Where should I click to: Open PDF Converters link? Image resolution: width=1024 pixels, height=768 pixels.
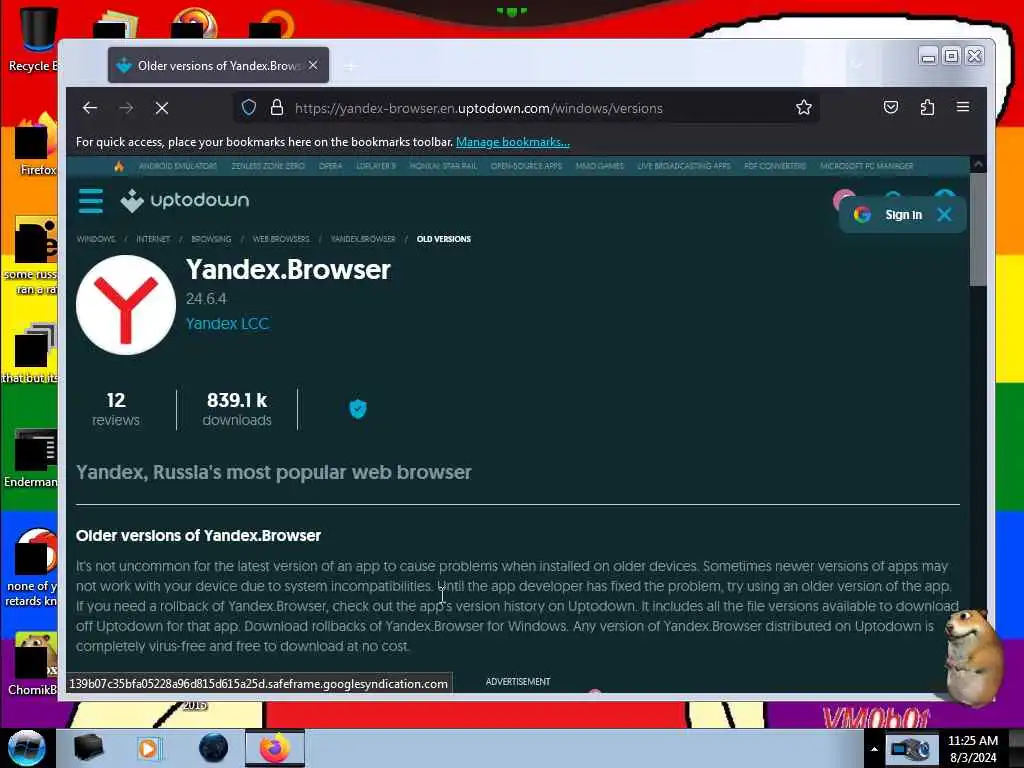(x=775, y=166)
